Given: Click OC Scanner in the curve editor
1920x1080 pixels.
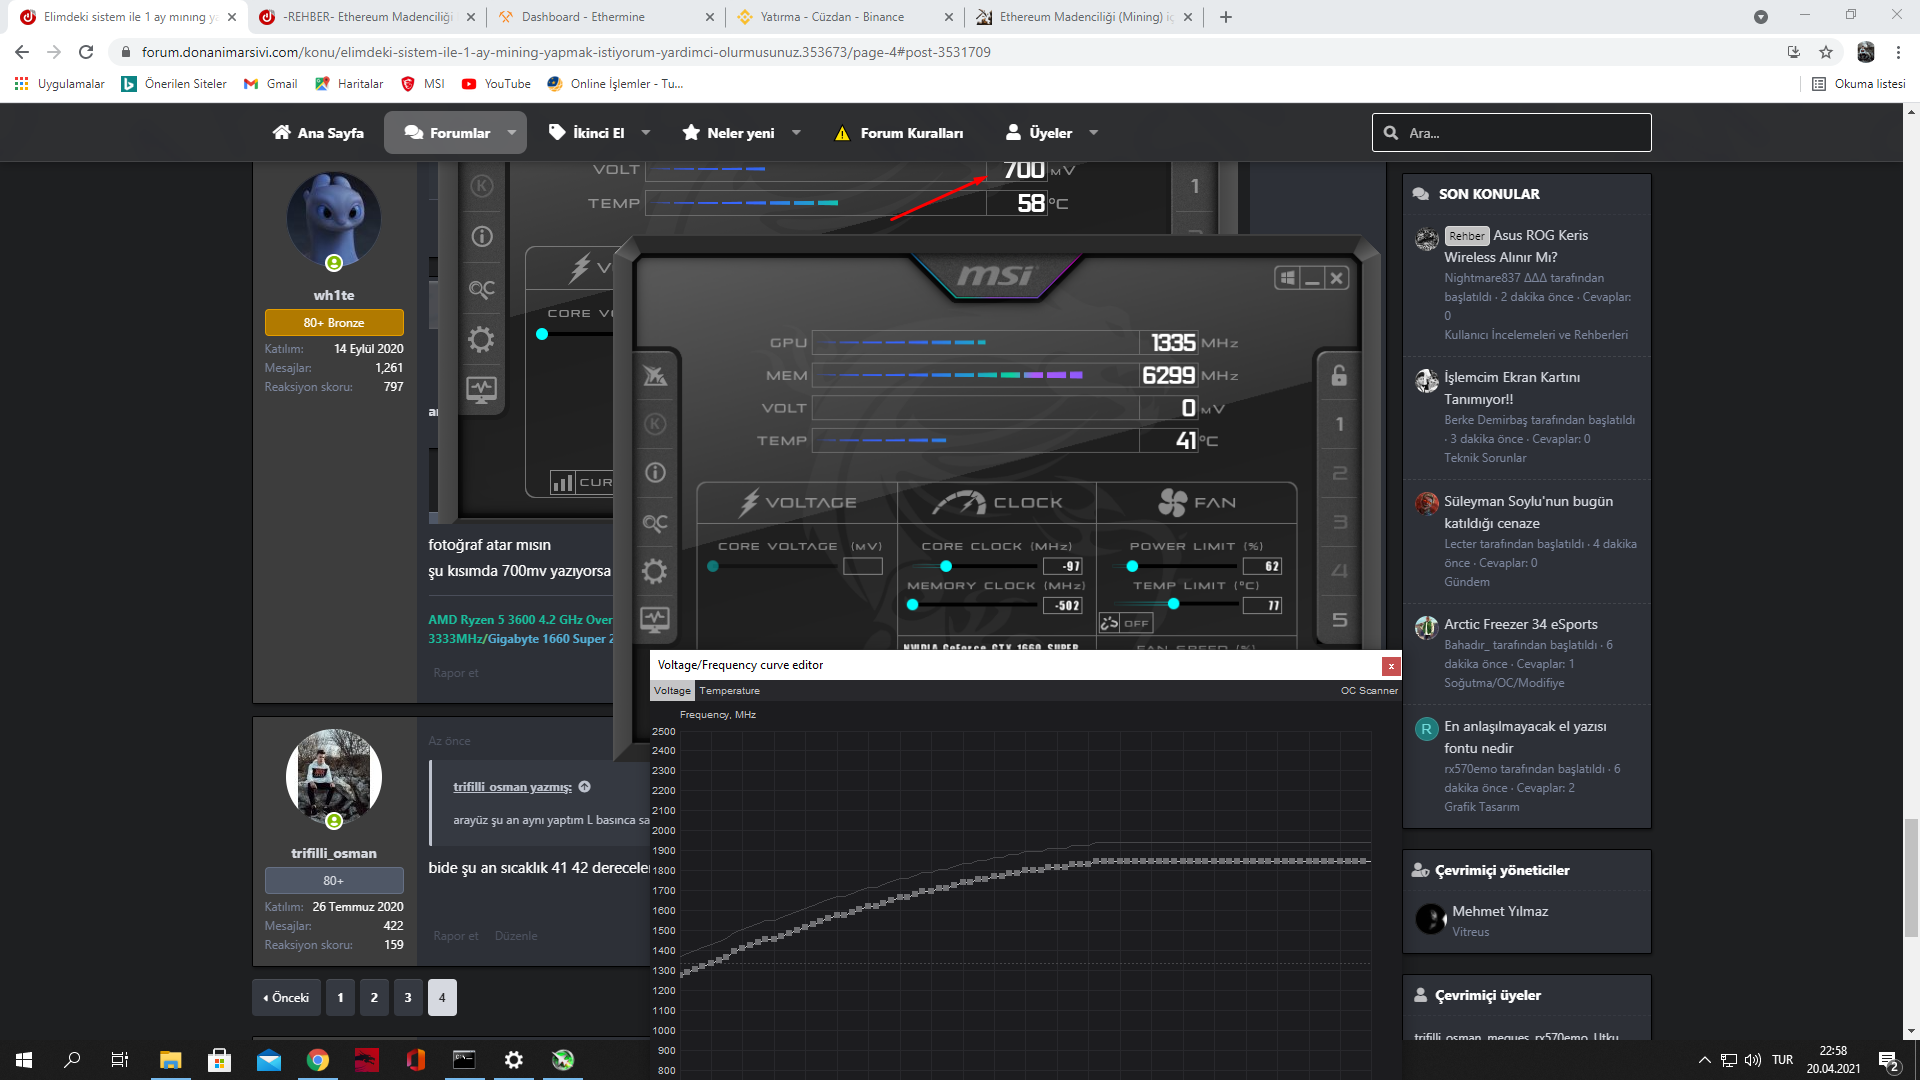Looking at the screenshot, I should 1369,691.
